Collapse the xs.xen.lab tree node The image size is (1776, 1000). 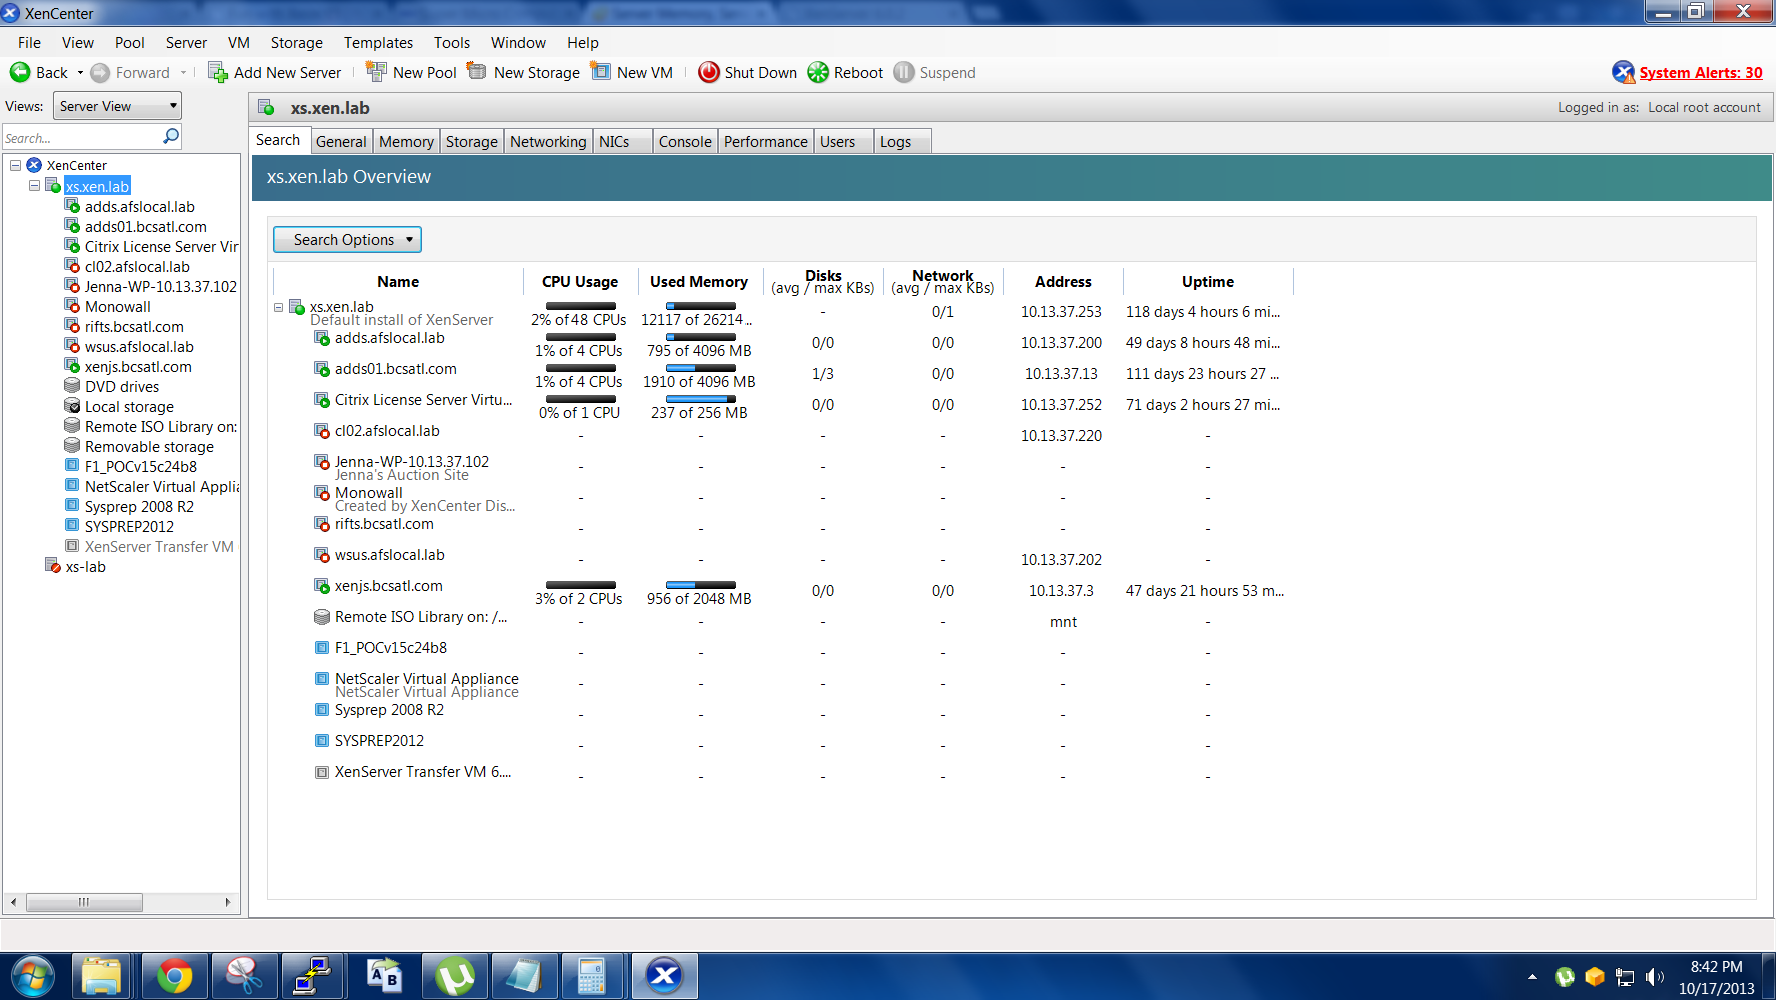(35, 186)
